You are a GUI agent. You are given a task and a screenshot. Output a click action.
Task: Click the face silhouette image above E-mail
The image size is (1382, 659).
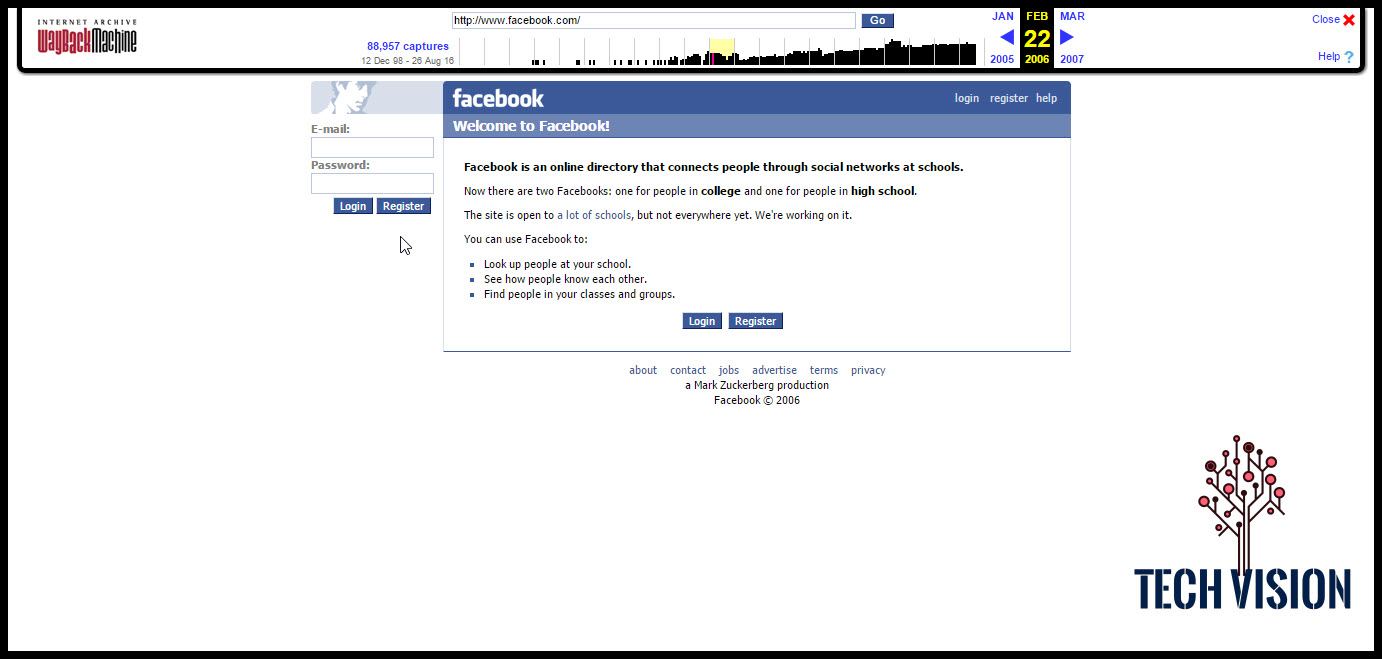pyautogui.click(x=376, y=98)
